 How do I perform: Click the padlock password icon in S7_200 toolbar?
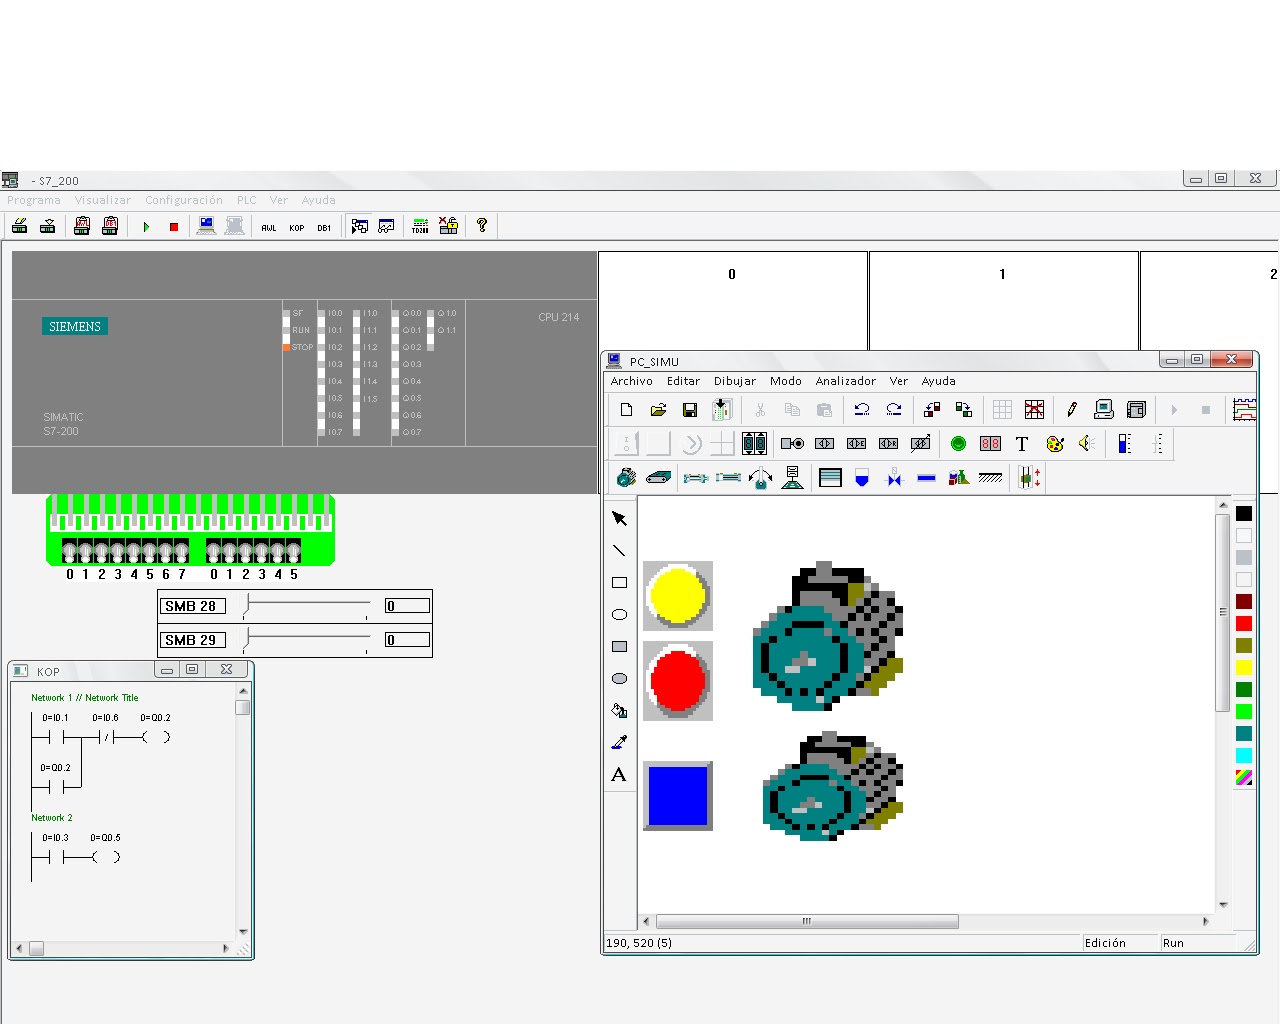(449, 226)
